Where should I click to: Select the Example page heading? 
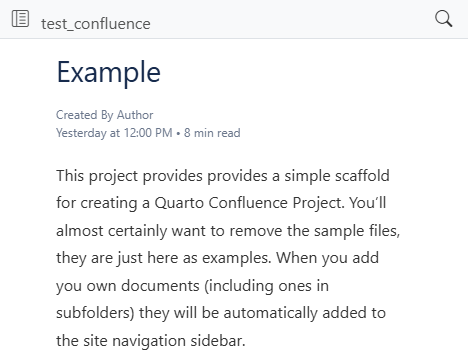point(109,73)
